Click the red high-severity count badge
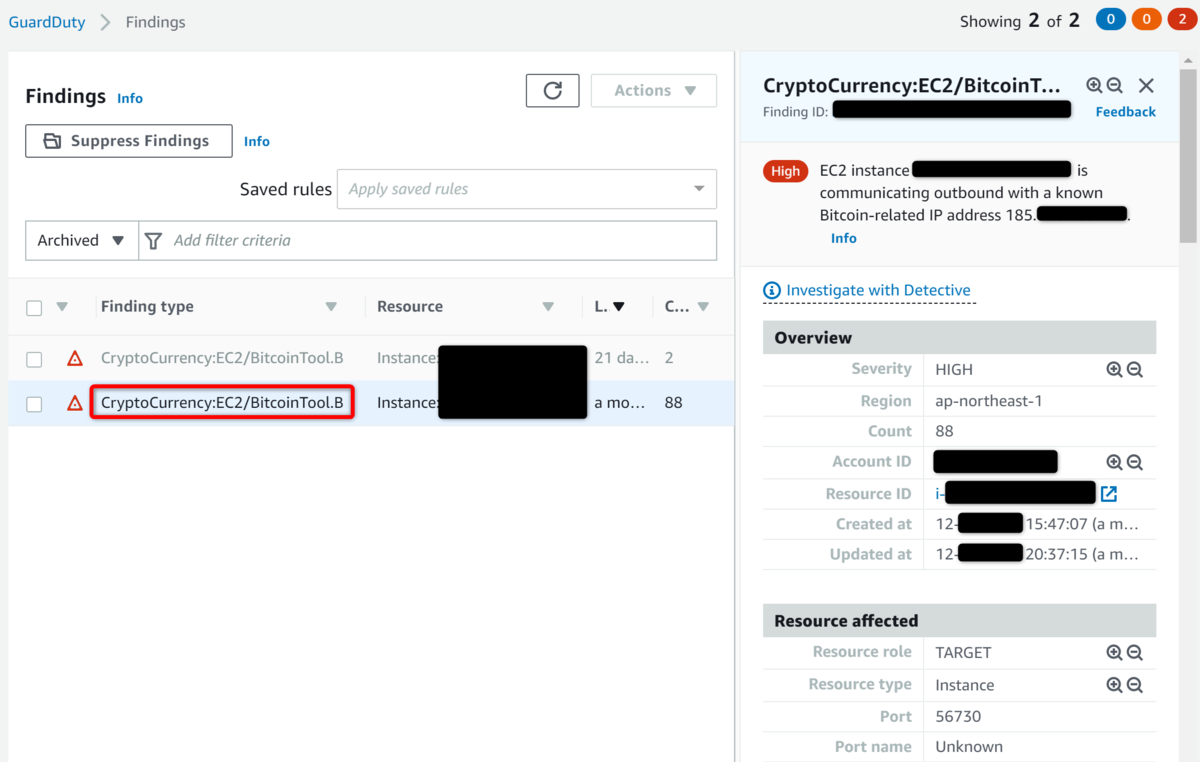The height and width of the screenshot is (762, 1200). tap(1182, 20)
